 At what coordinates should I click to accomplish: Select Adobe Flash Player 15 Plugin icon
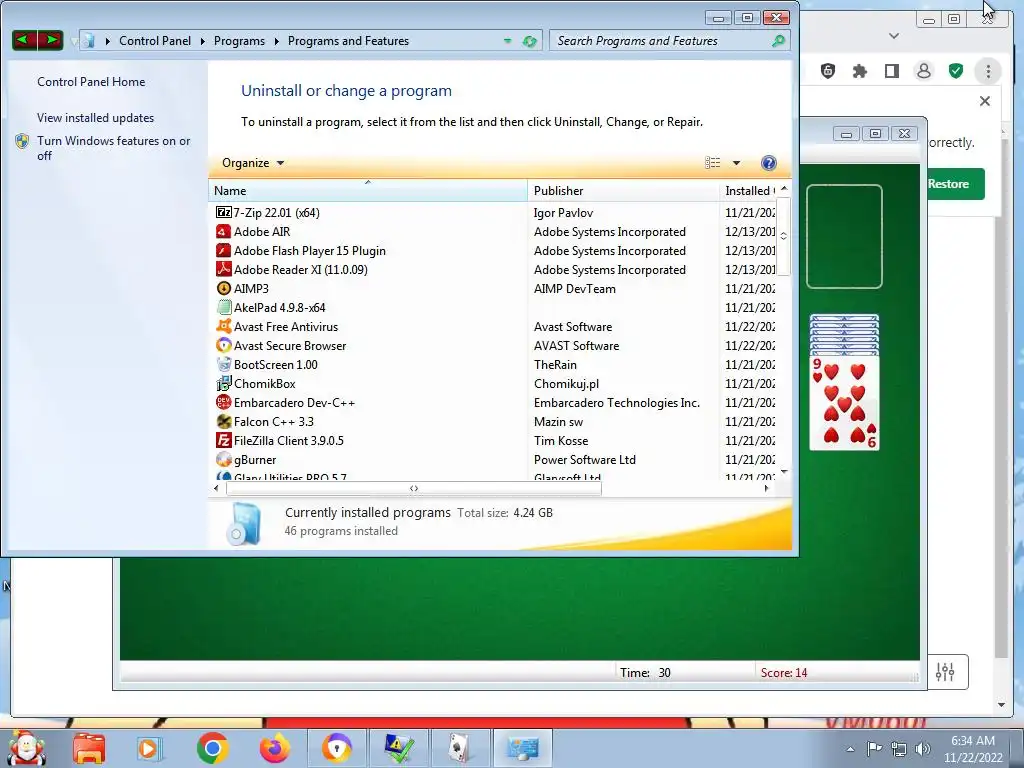coord(223,250)
